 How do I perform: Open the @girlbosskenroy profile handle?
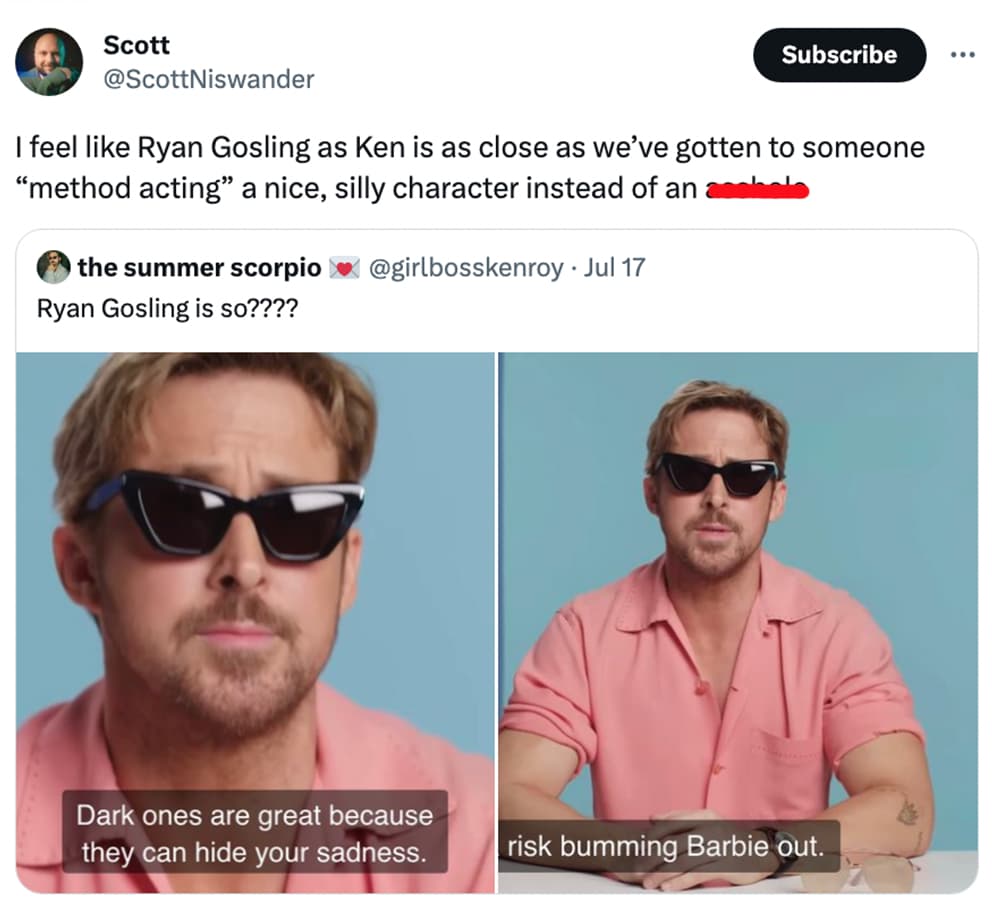[x=466, y=268]
